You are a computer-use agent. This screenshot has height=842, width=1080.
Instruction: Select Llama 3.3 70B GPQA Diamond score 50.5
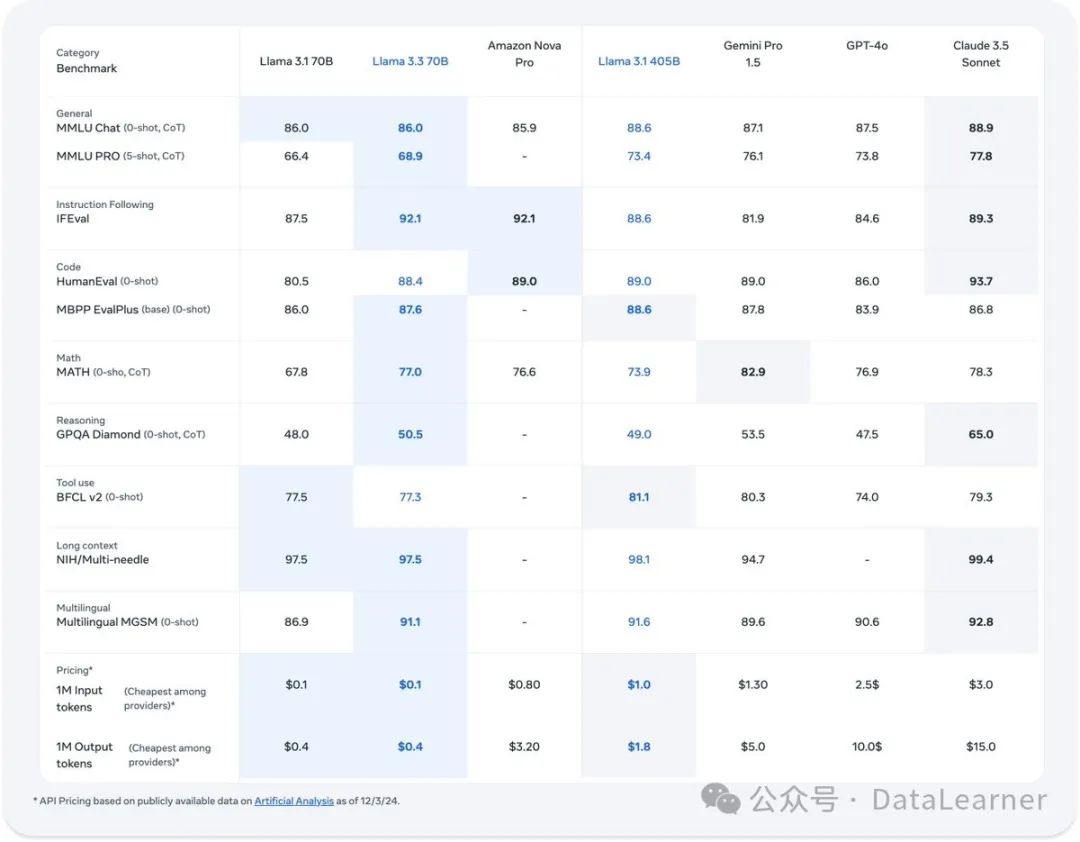410,435
